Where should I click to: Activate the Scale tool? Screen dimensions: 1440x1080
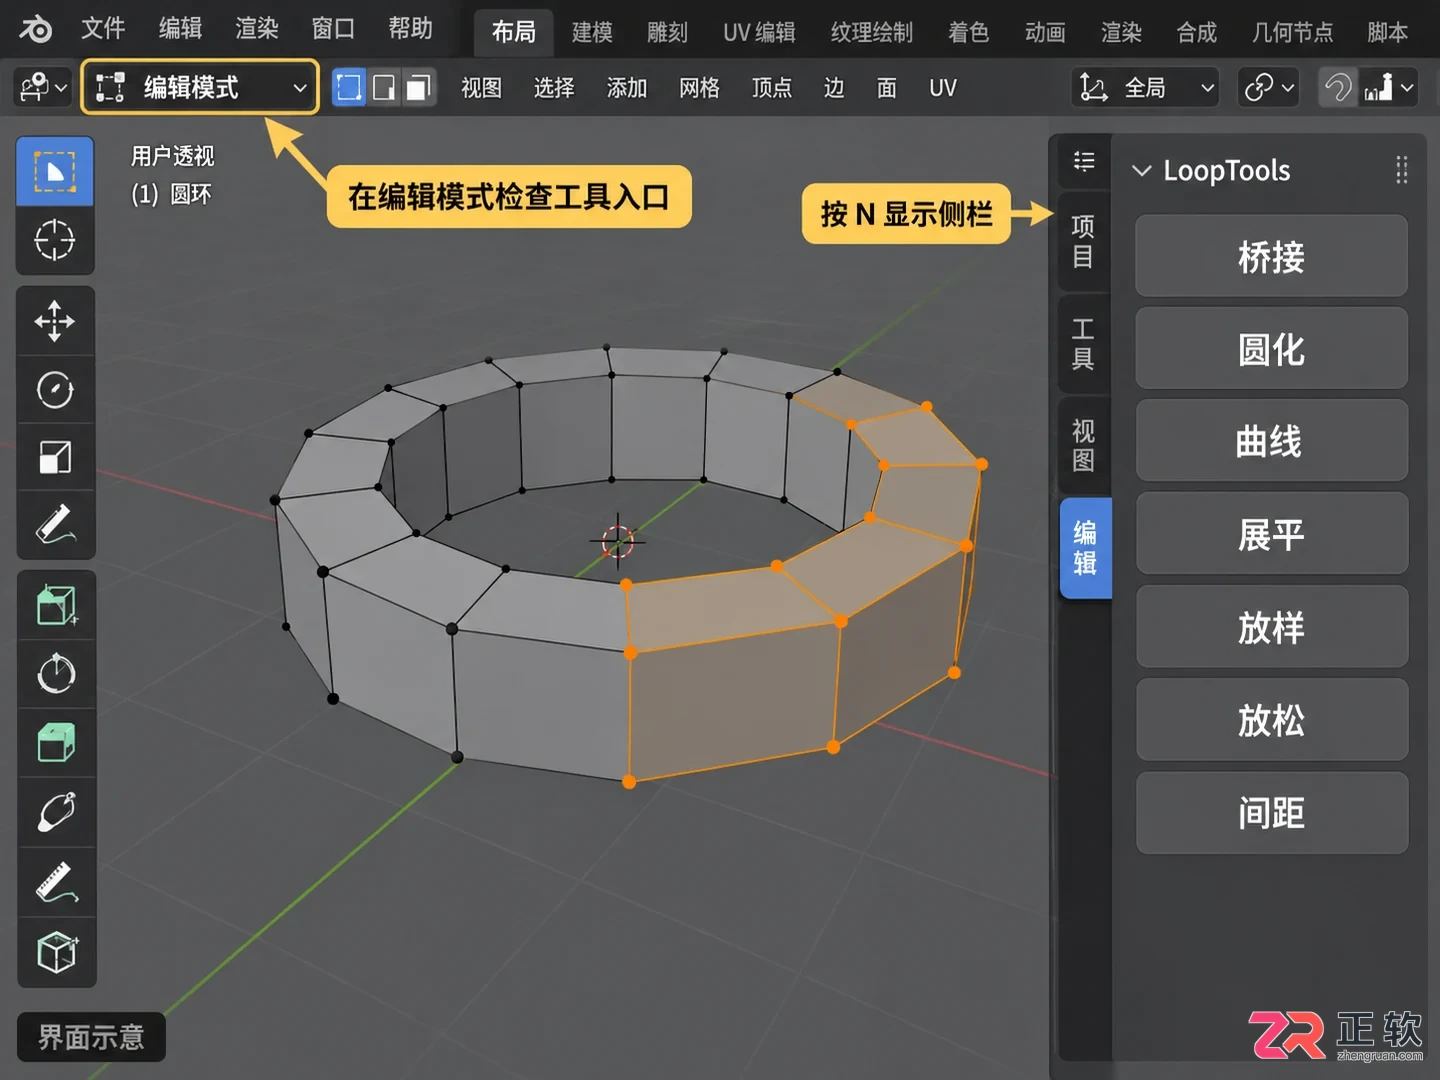(x=55, y=457)
